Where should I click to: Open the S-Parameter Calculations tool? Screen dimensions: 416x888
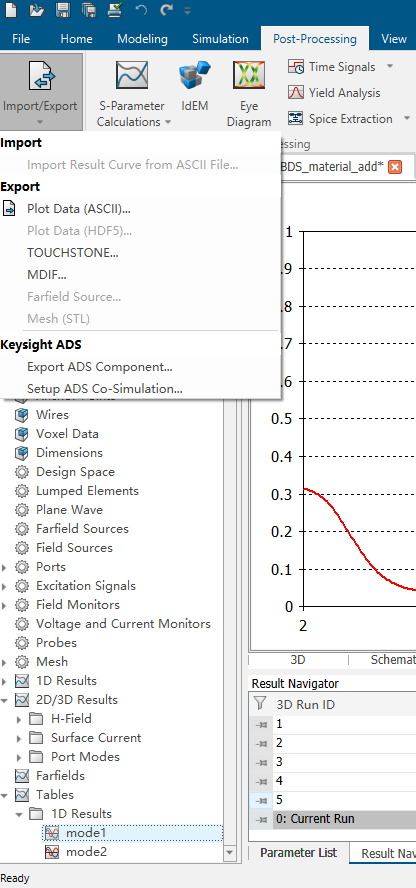(132, 94)
